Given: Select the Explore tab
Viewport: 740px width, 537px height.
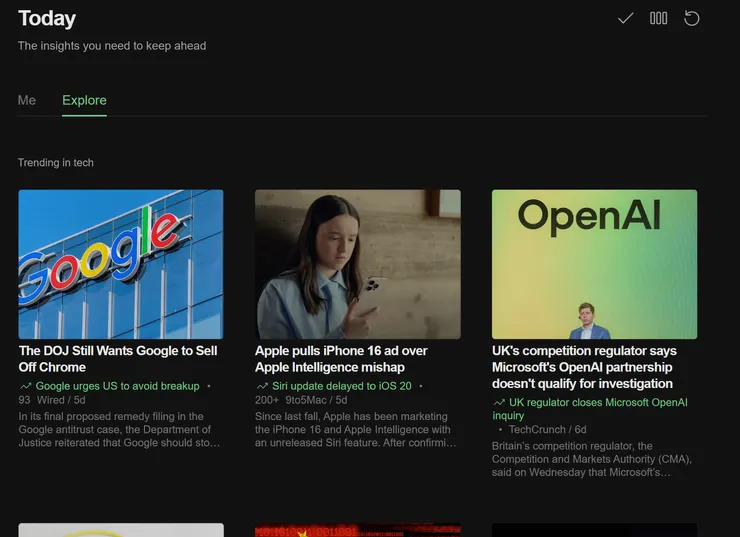Looking at the screenshot, I should (x=84, y=100).
